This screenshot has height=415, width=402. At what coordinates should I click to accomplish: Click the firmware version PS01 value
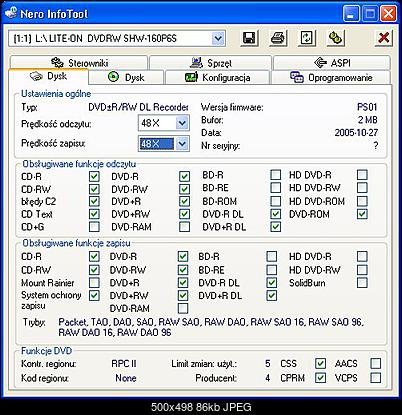coord(367,107)
